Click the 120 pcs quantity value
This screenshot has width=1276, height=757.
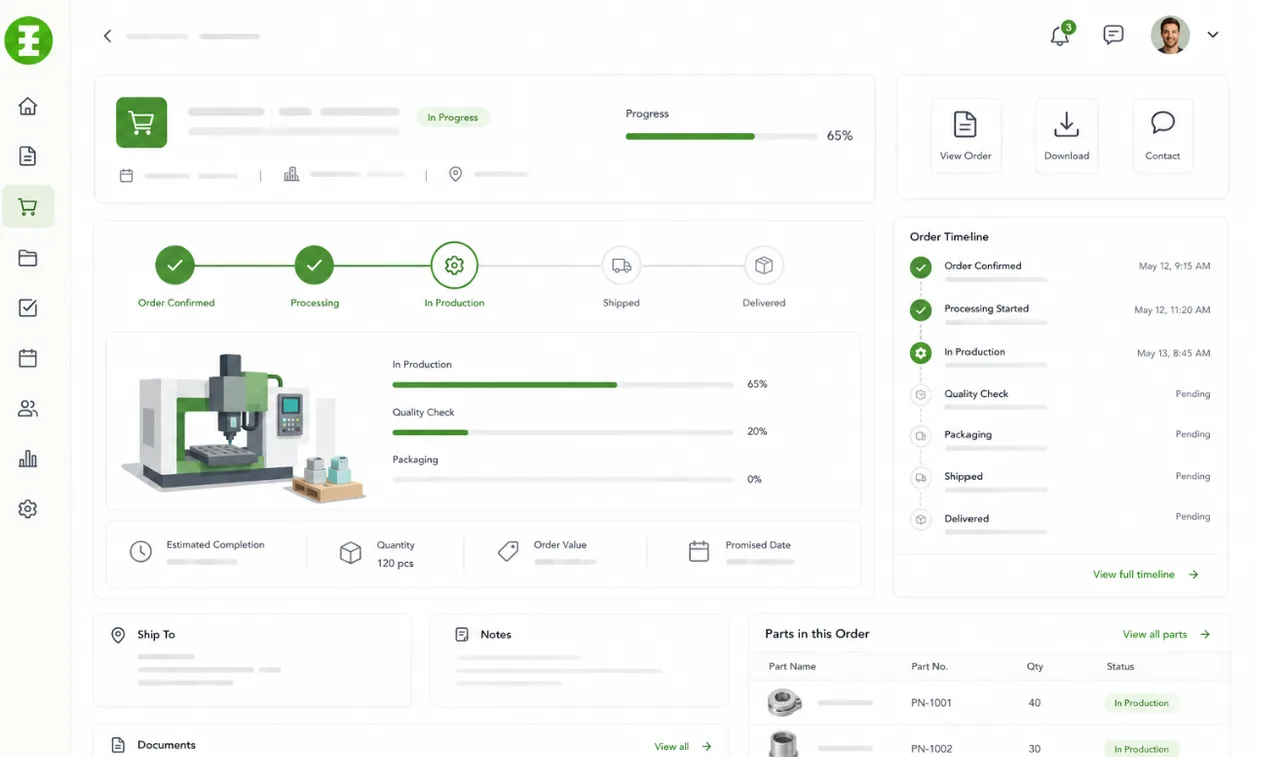click(395, 564)
